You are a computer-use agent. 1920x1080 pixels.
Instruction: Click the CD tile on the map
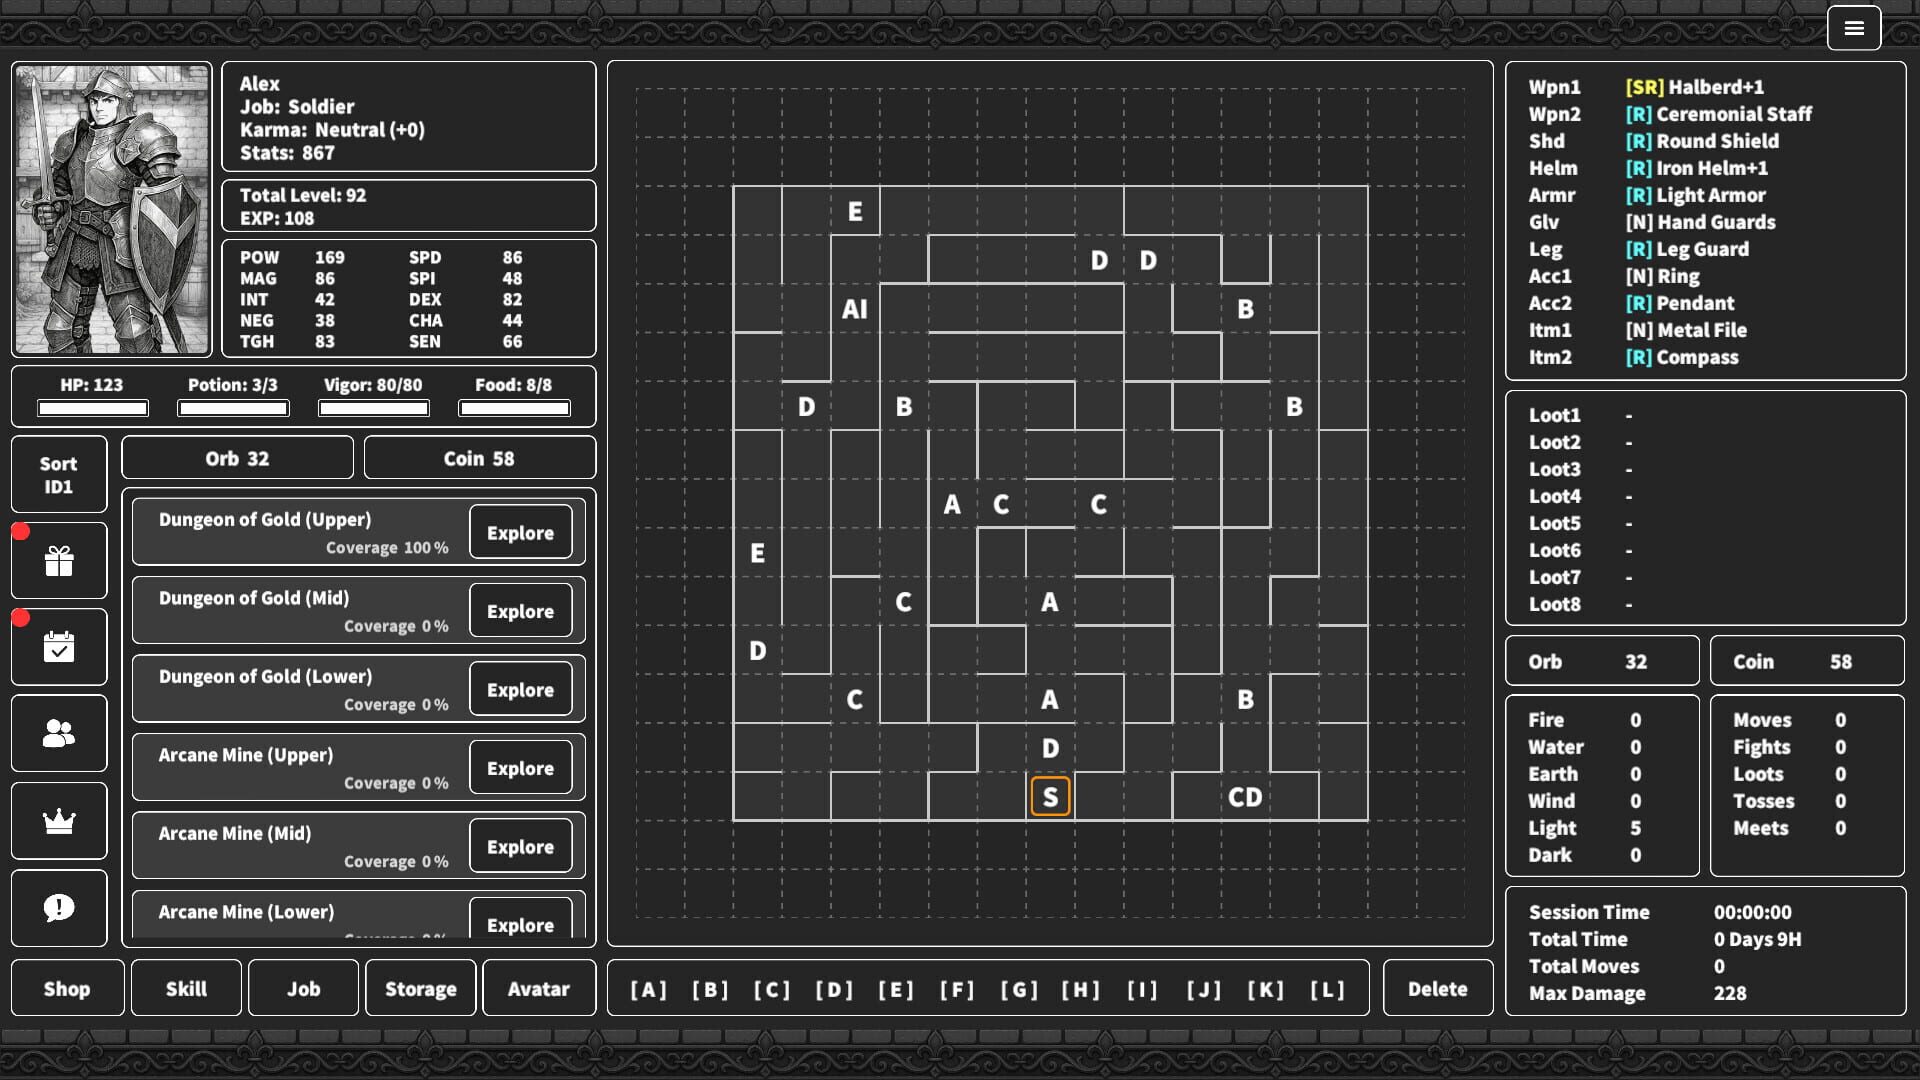pyautogui.click(x=1245, y=797)
